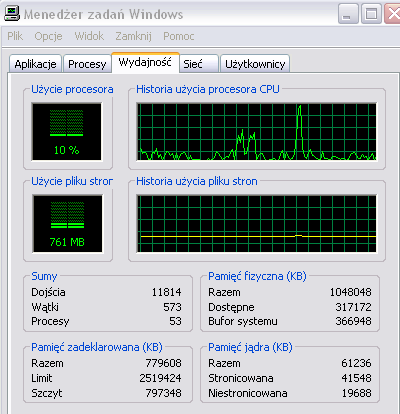The width and height of the screenshot is (400, 414).
Task: Click the Pamięć fizyczna Razem value
Action: tap(350, 292)
